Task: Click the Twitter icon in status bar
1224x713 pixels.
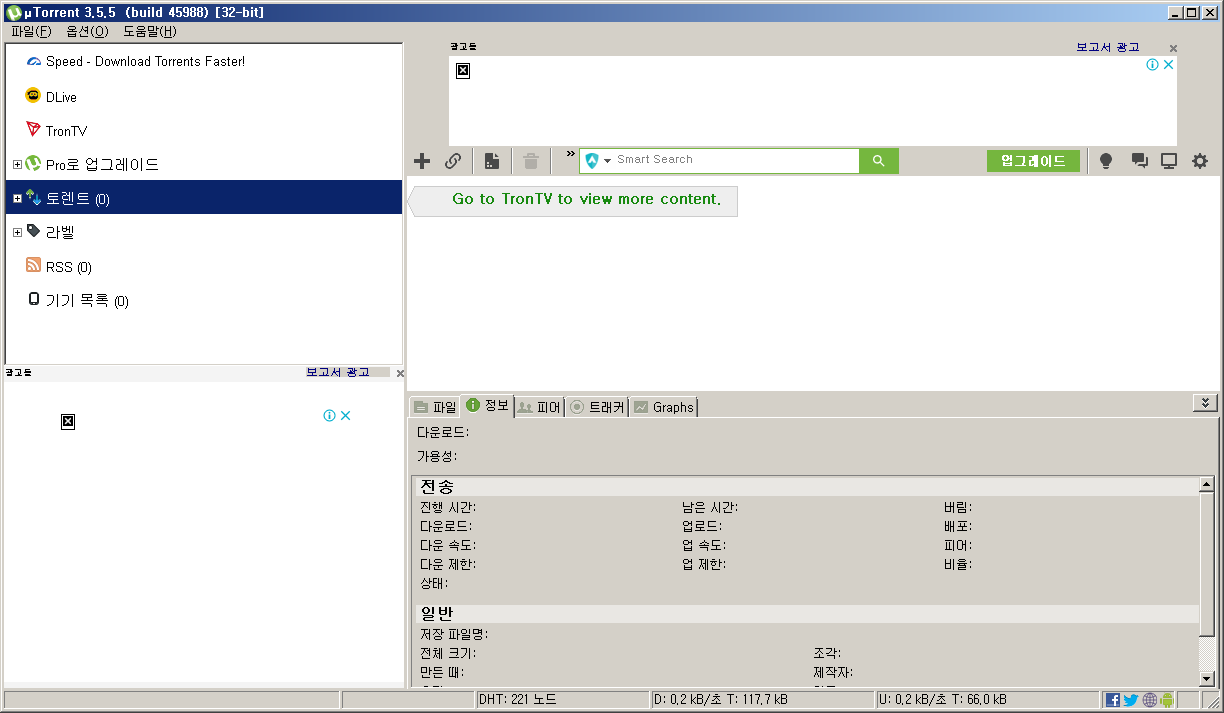Action: [x=1131, y=700]
